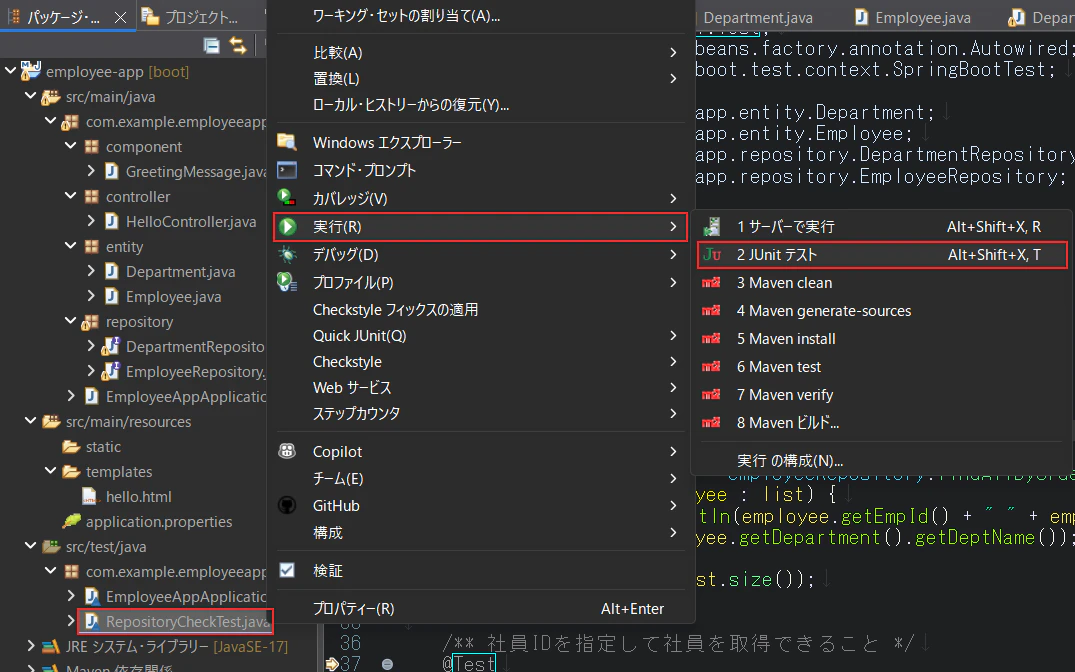This screenshot has width=1075, height=672.
Task: Click the デバッグ bug icon
Action: (287, 254)
